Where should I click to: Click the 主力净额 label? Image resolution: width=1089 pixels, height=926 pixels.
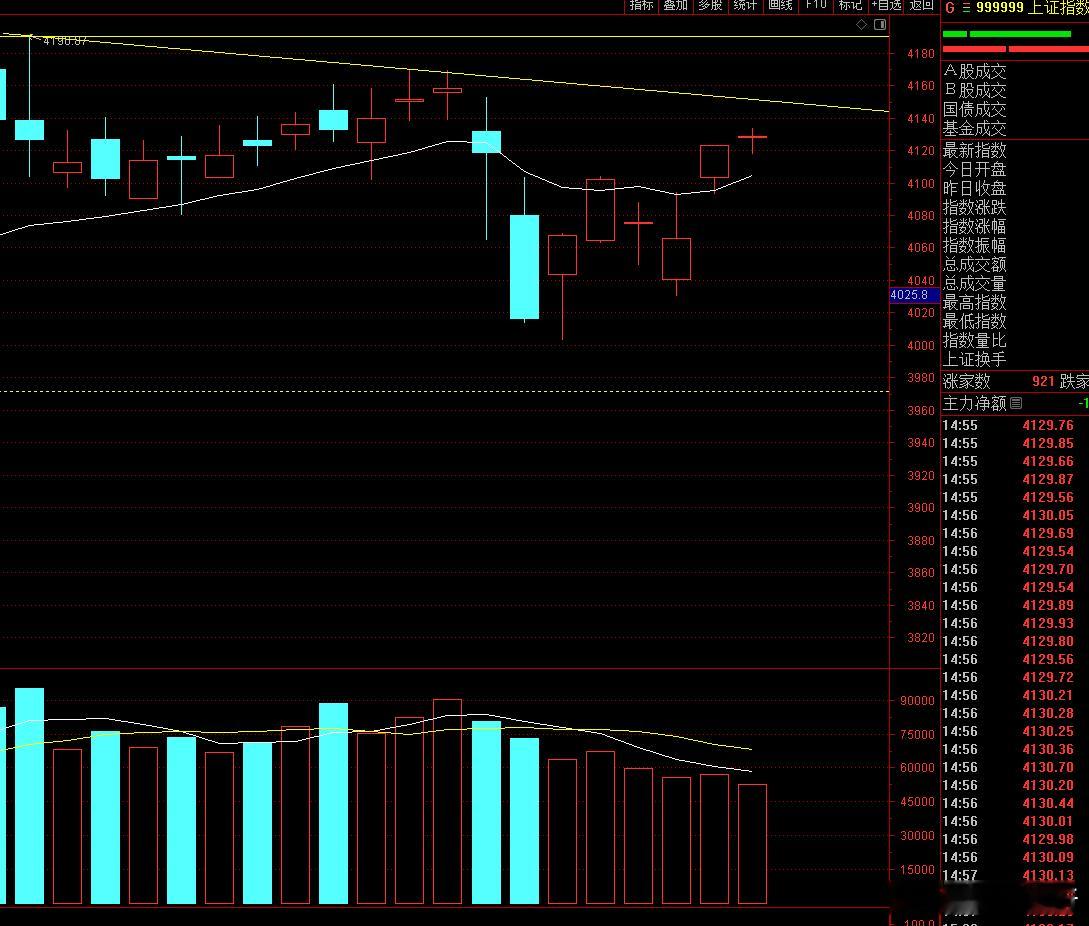tap(974, 404)
